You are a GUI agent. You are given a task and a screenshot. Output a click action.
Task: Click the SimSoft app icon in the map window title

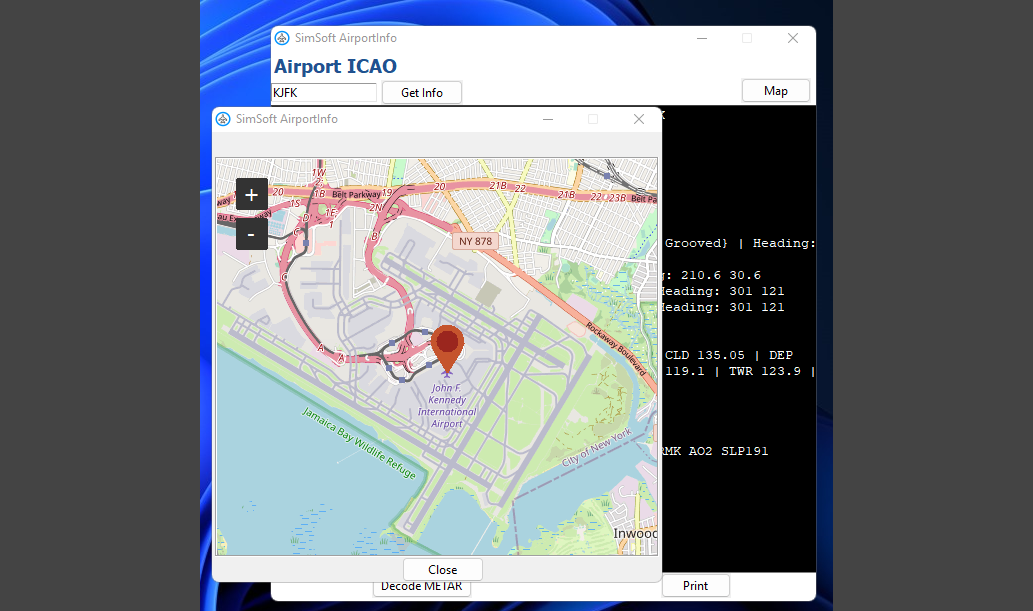223,119
